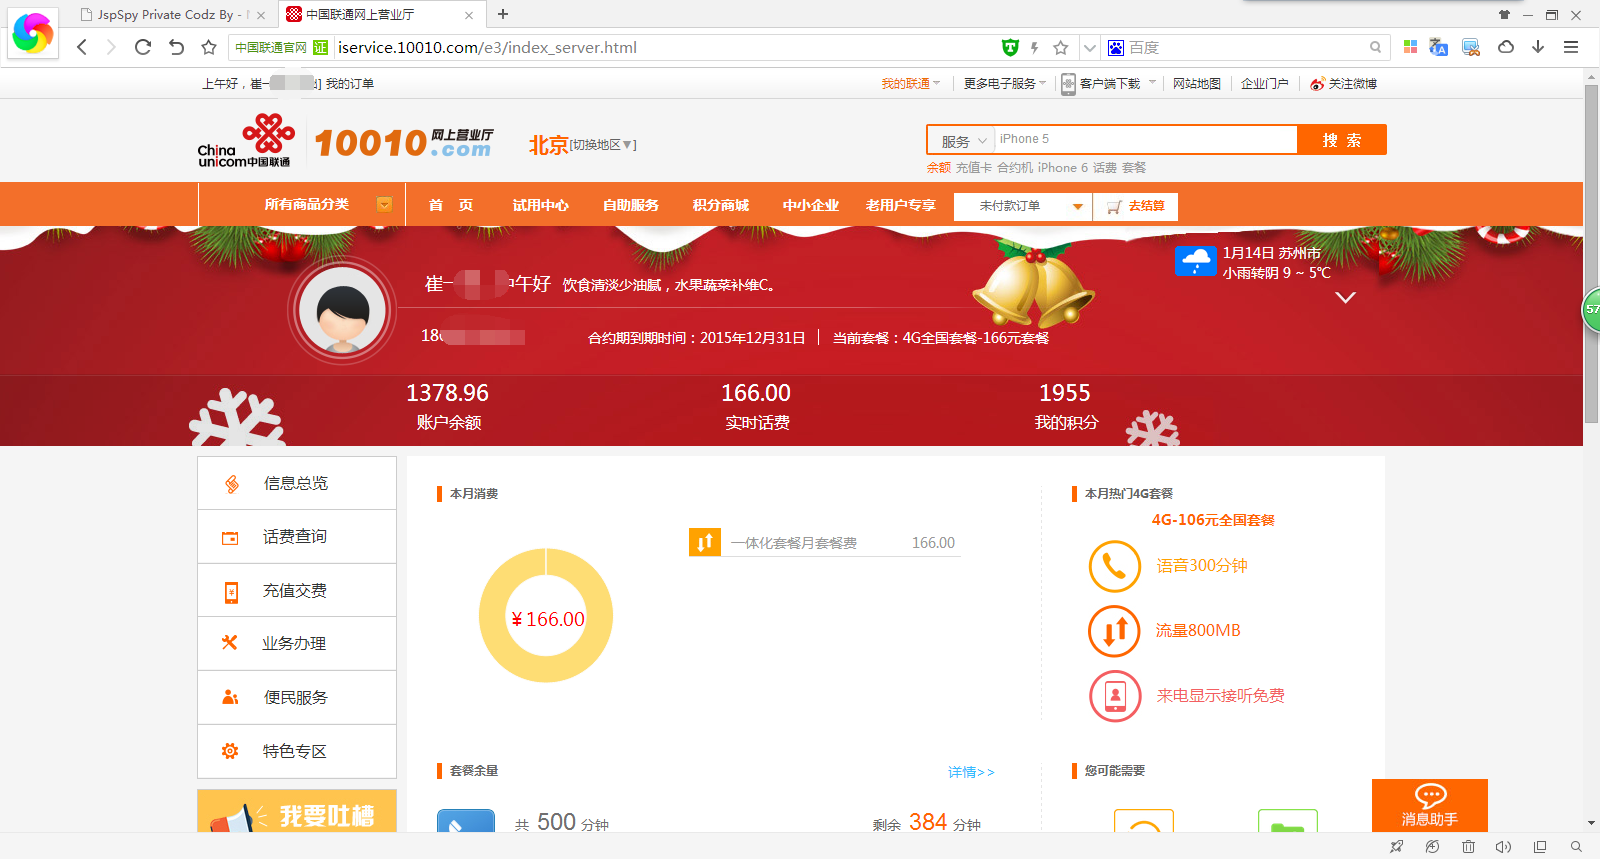Open 试用中心 navigation item
Viewport: 1600px width, 859px height.
[541, 205]
